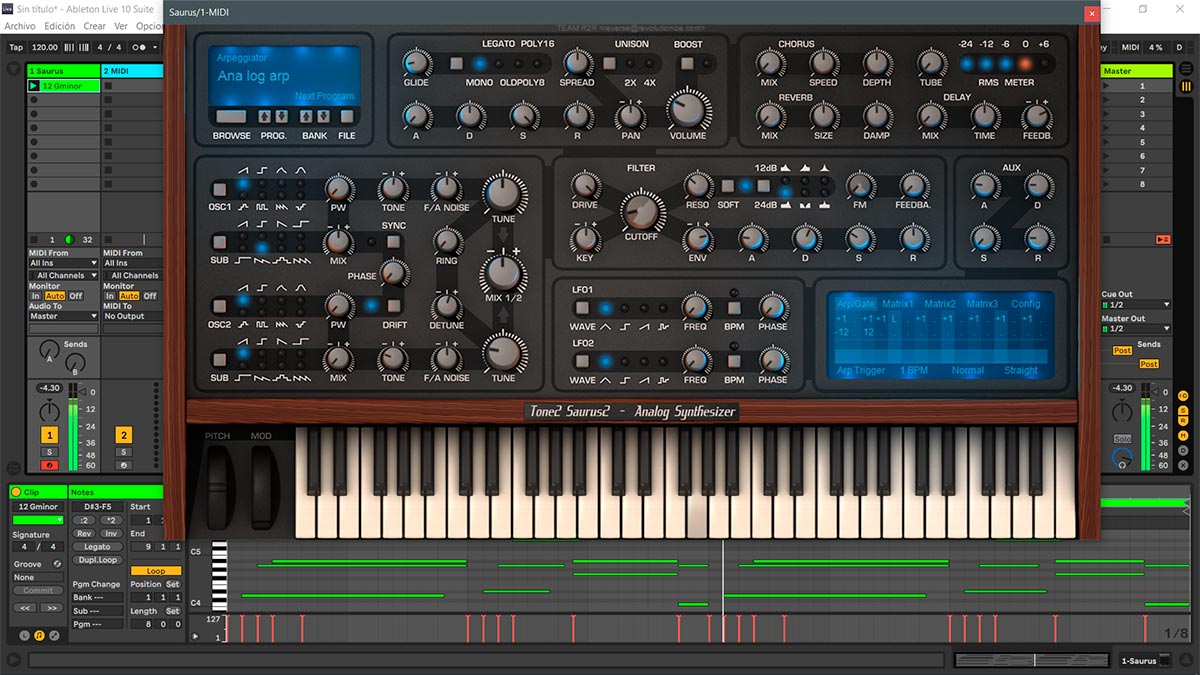The width and height of the screenshot is (1200, 675).
Task: Click the clock icon in clip view
Action: click(24, 635)
